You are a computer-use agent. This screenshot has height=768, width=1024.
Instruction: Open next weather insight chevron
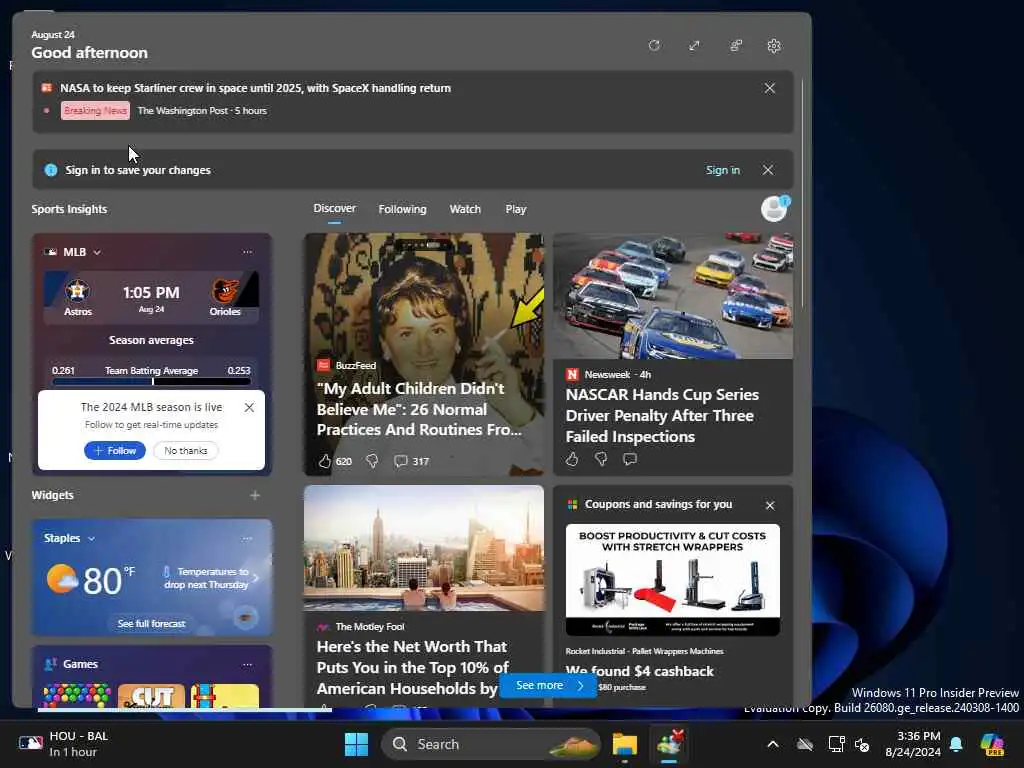pyautogui.click(x=255, y=578)
